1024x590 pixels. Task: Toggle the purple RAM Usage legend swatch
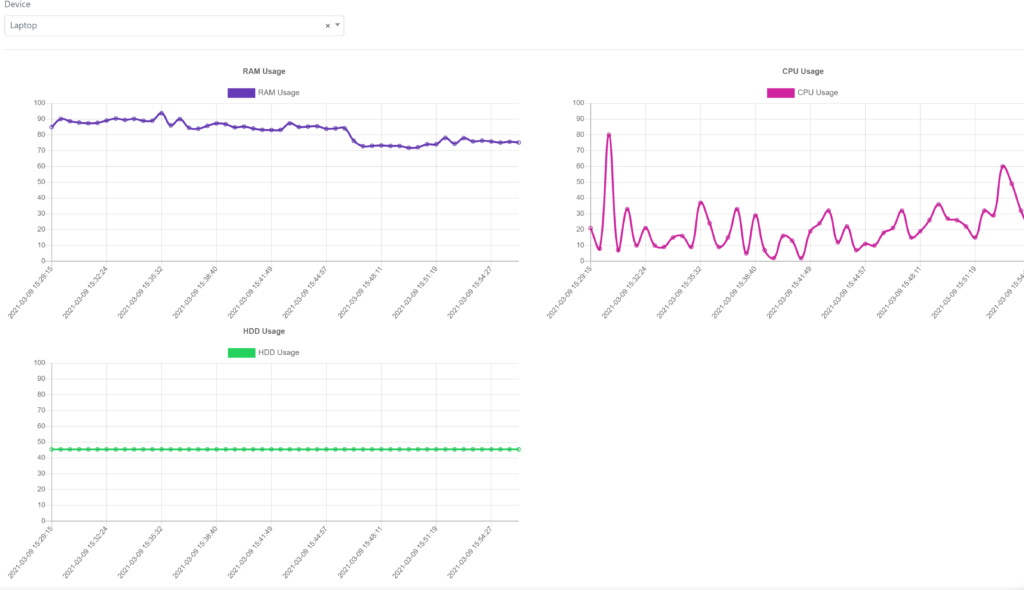[241, 93]
